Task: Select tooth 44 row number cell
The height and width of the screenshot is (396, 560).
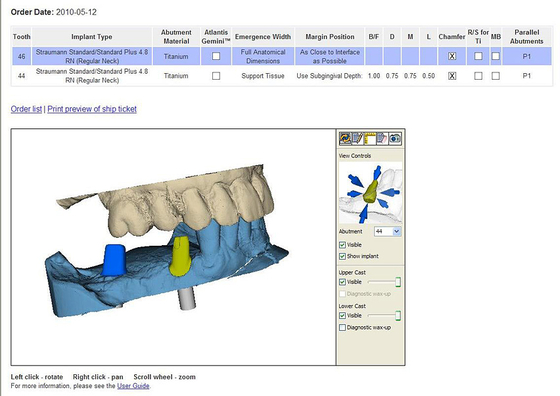Action: coord(21,76)
